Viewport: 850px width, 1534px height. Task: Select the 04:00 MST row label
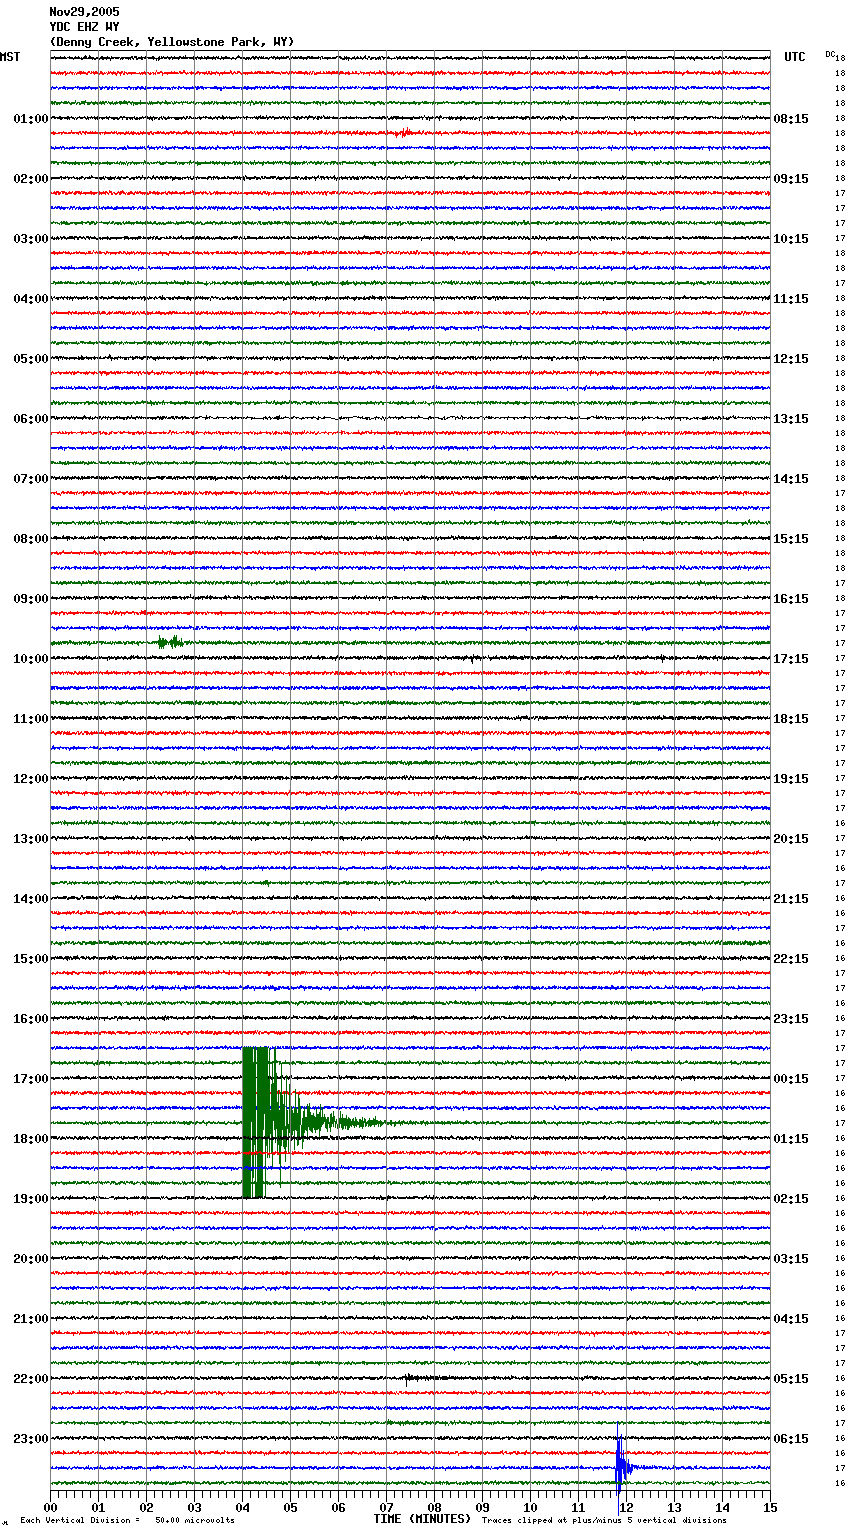[31, 299]
